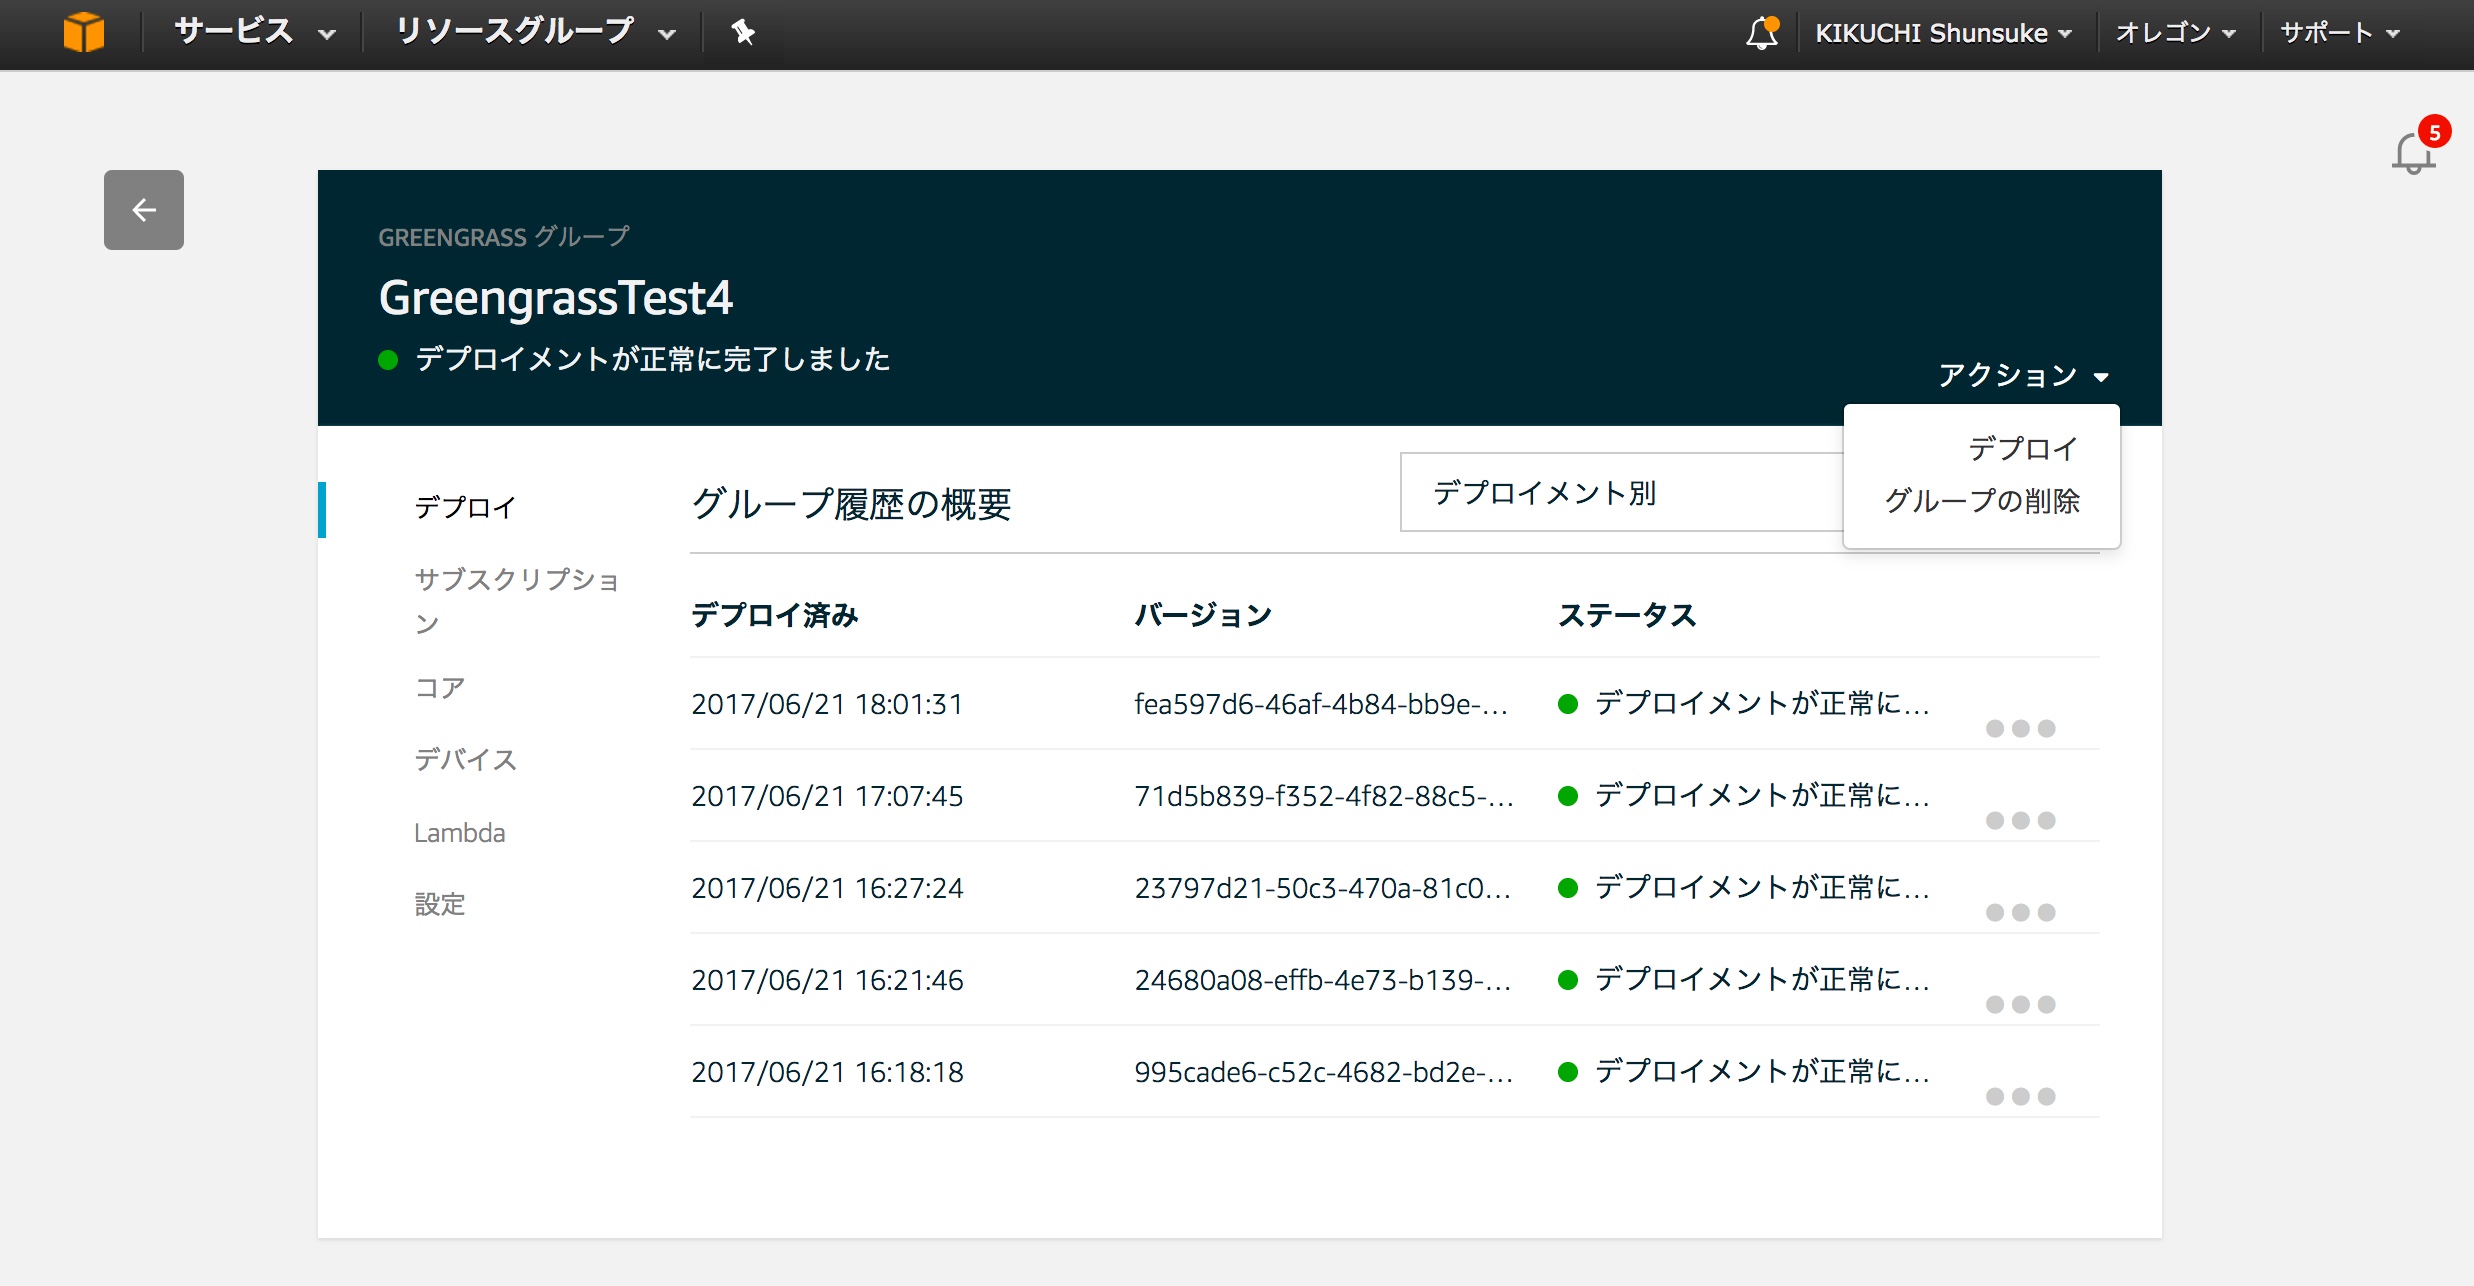Click the status text in the 16:18:18 row
This screenshot has width=2474, height=1286.
click(x=1762, y=1072)
